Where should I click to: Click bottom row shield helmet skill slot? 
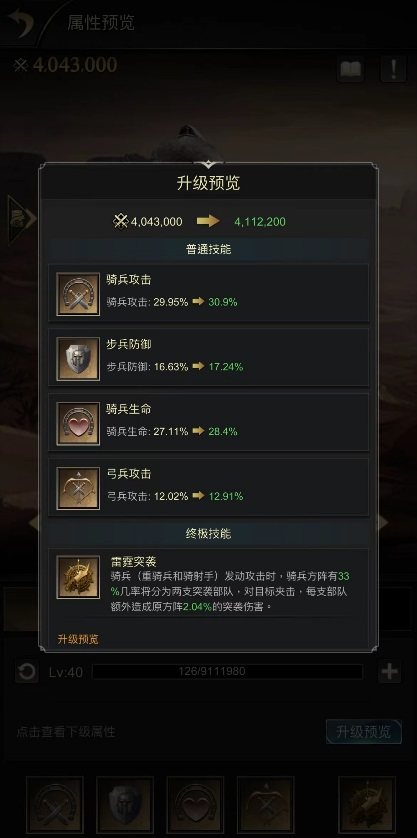tap(125, 804)
